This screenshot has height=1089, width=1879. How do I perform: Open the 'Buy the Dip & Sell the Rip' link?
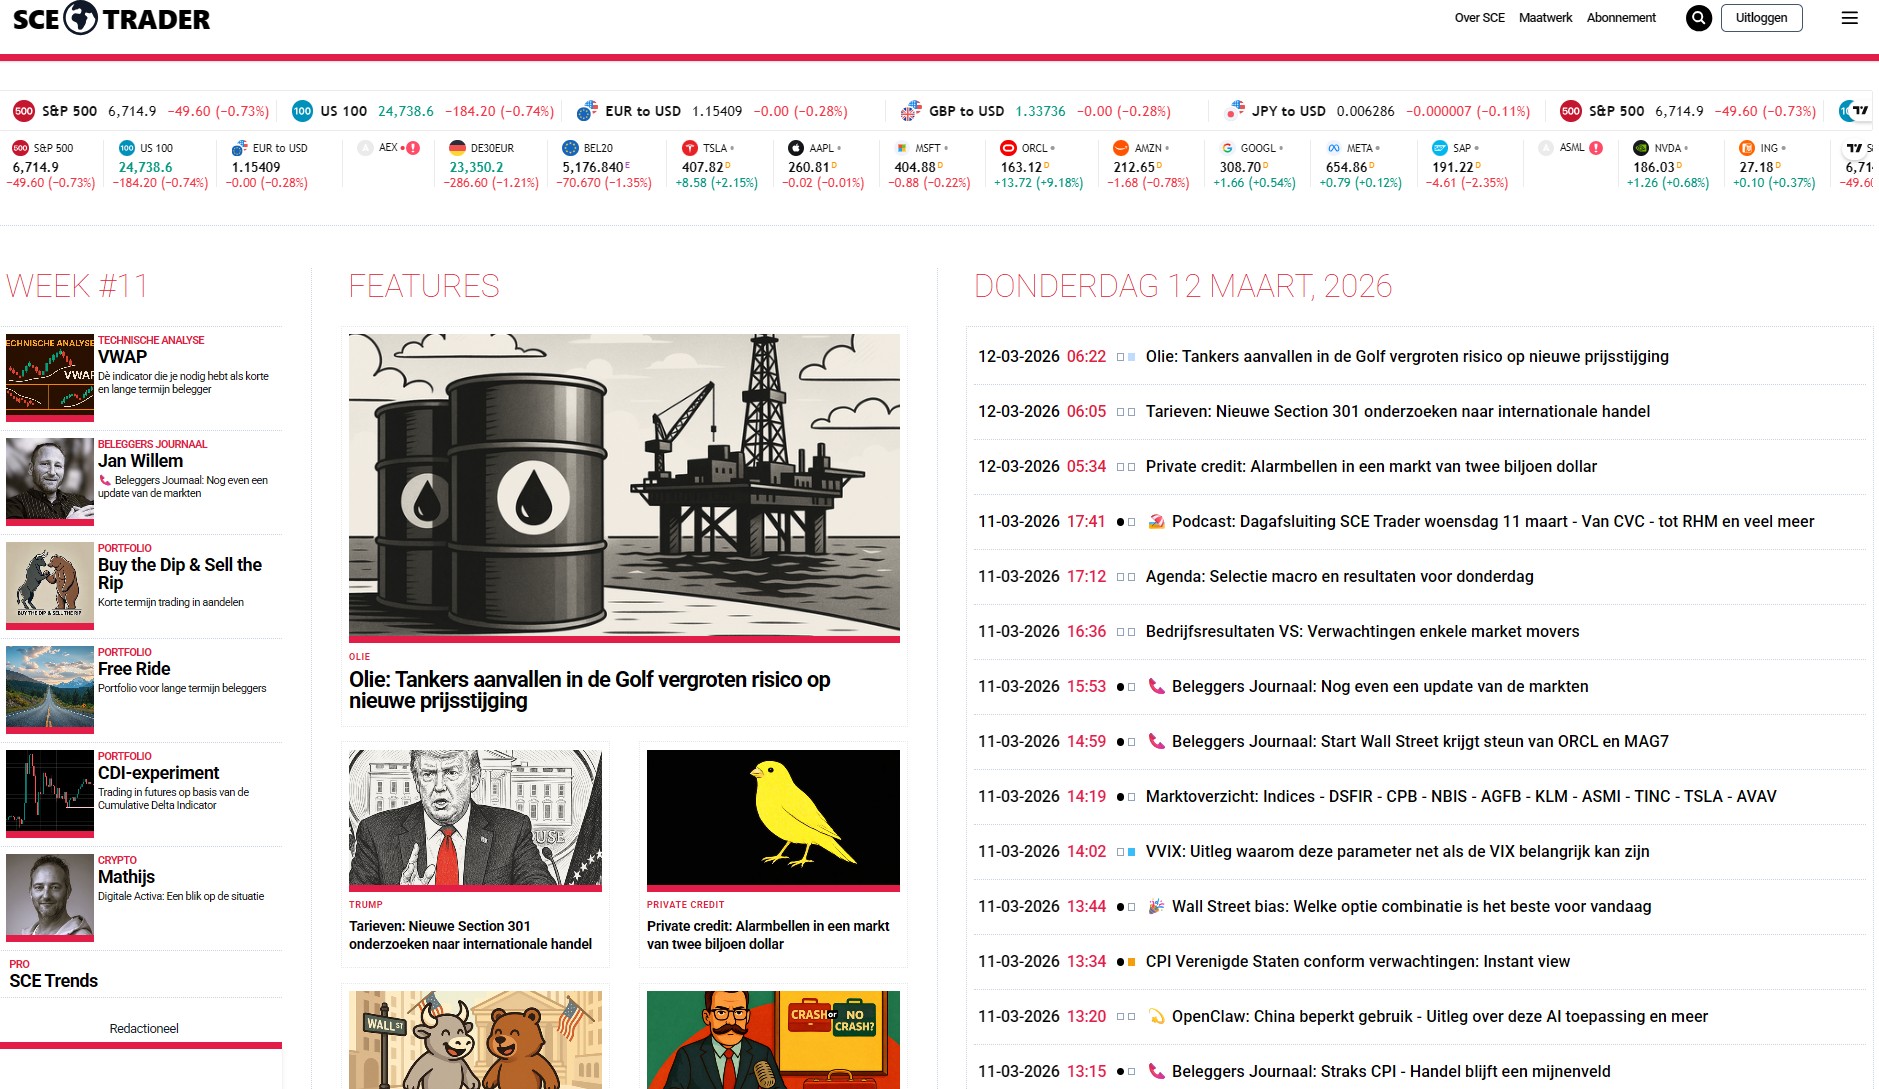click(x=180, y=574)
